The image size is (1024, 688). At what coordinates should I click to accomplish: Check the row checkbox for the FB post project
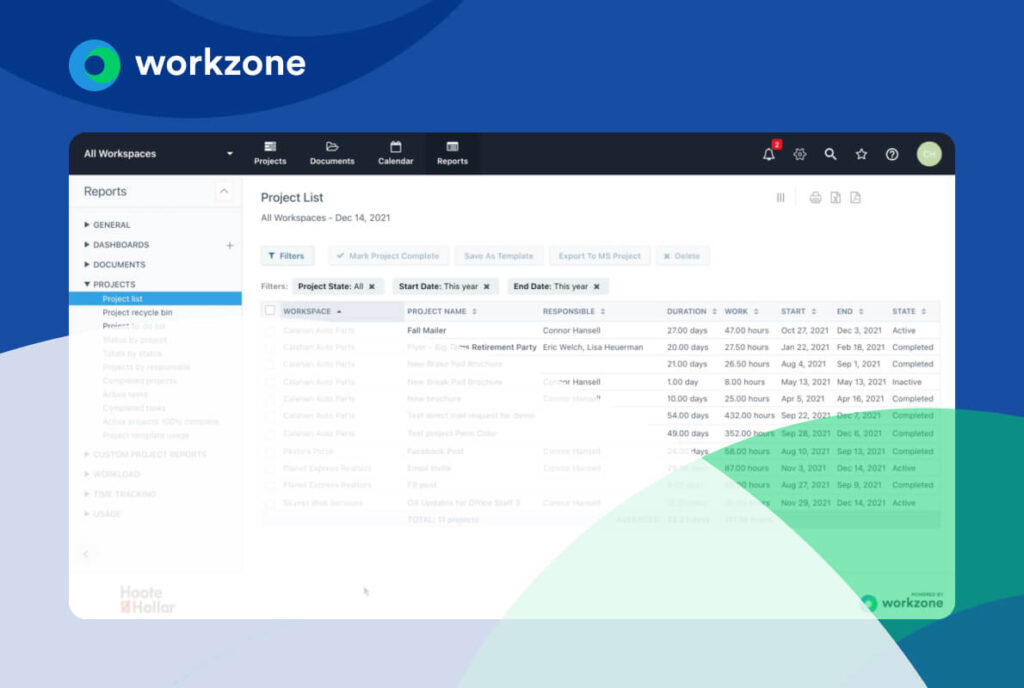coord(269,484)
